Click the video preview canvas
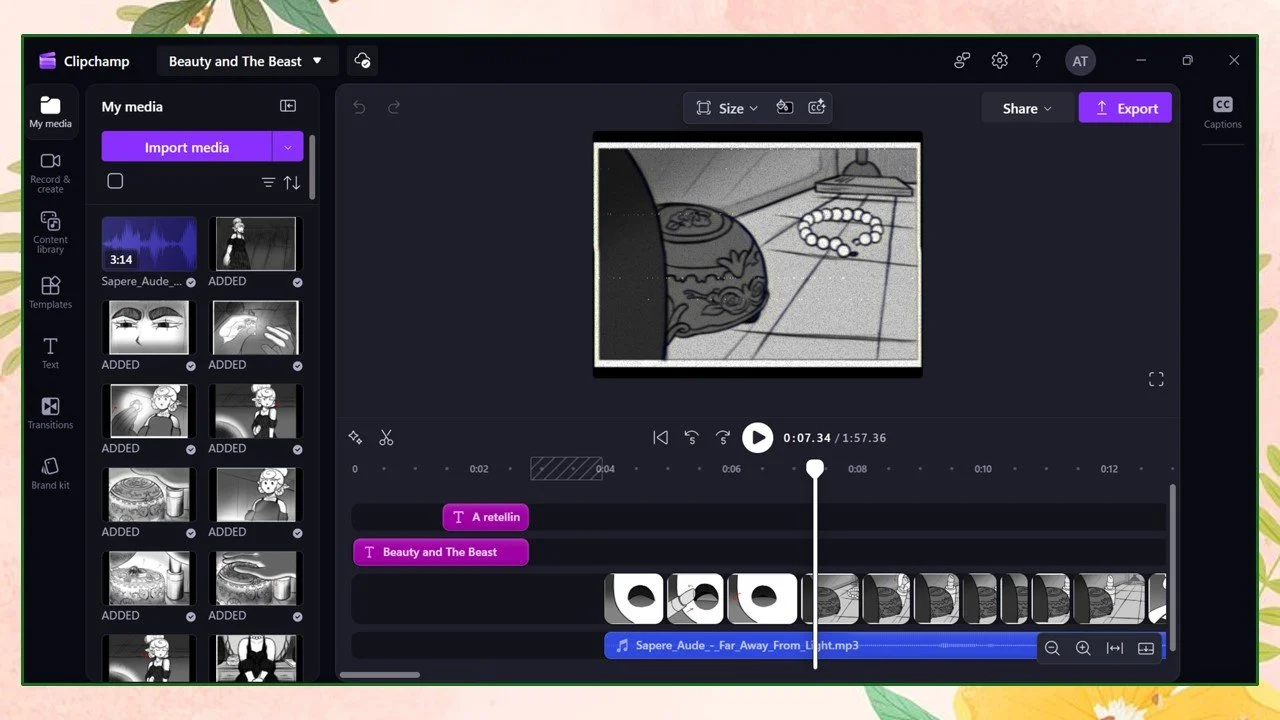Viewport: 1280px width, 720px height. [x=757, y=255]
